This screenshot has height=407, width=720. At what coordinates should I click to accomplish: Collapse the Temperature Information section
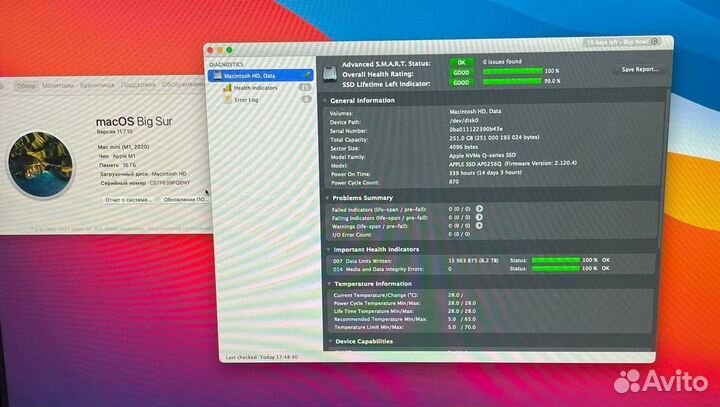pos(329,283)
